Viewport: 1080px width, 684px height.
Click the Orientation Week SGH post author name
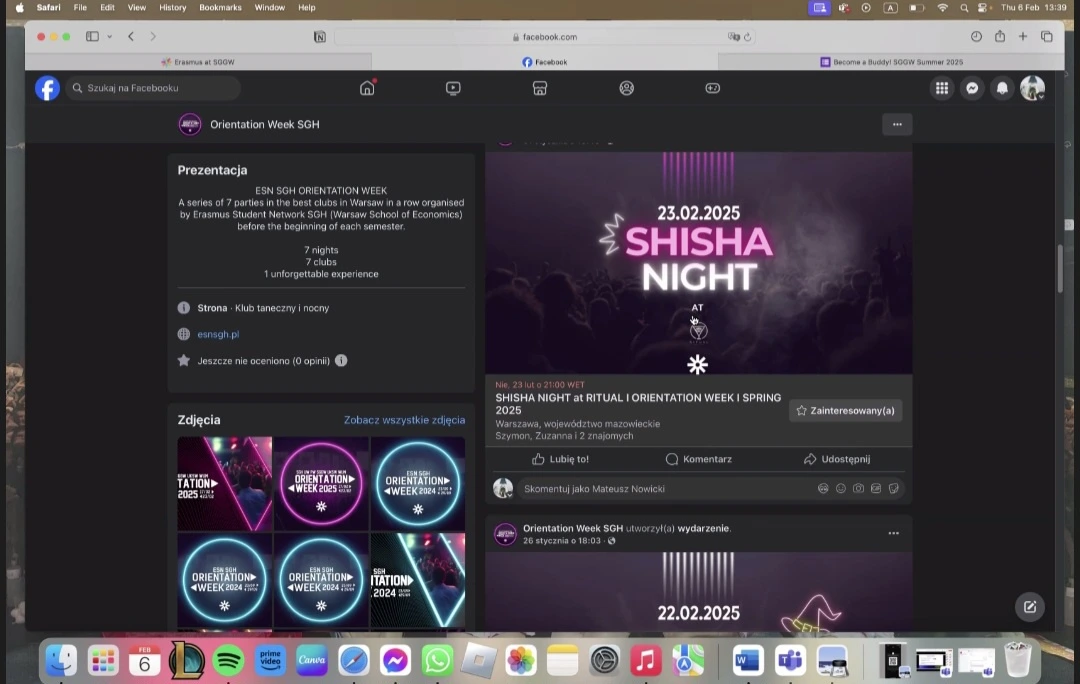572,528
